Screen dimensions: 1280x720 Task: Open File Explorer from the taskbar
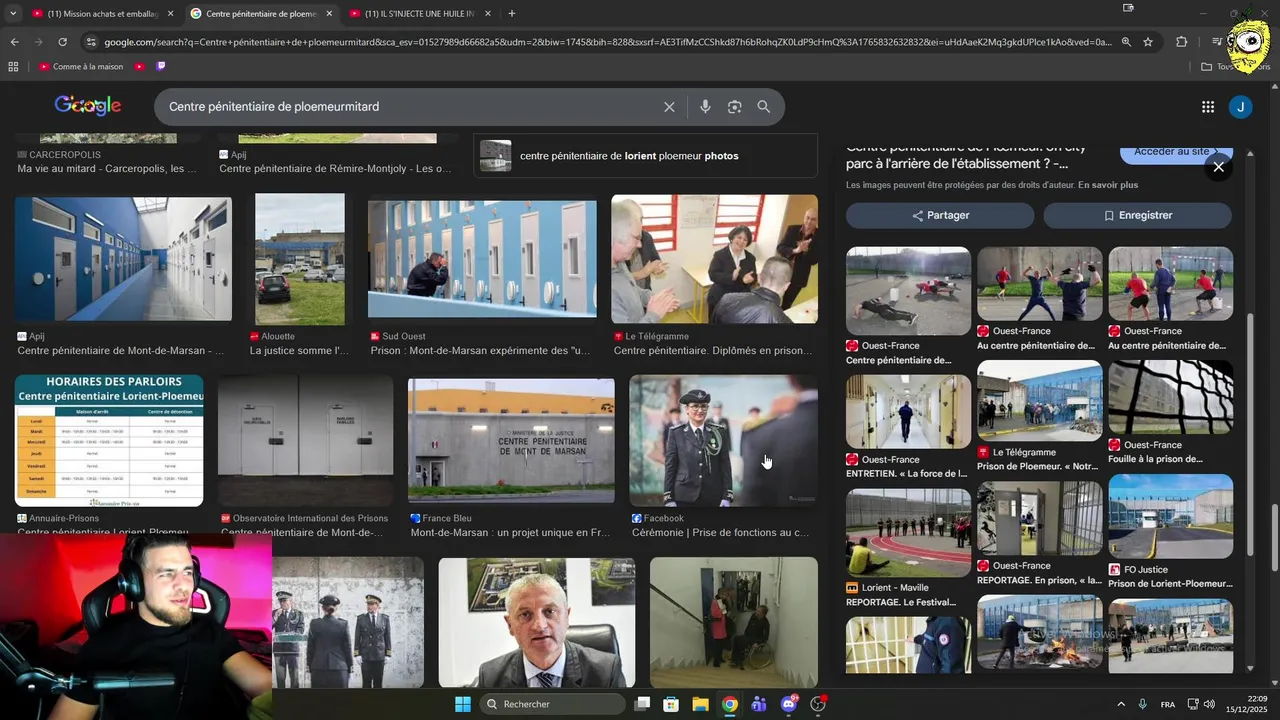pos(700,704)
